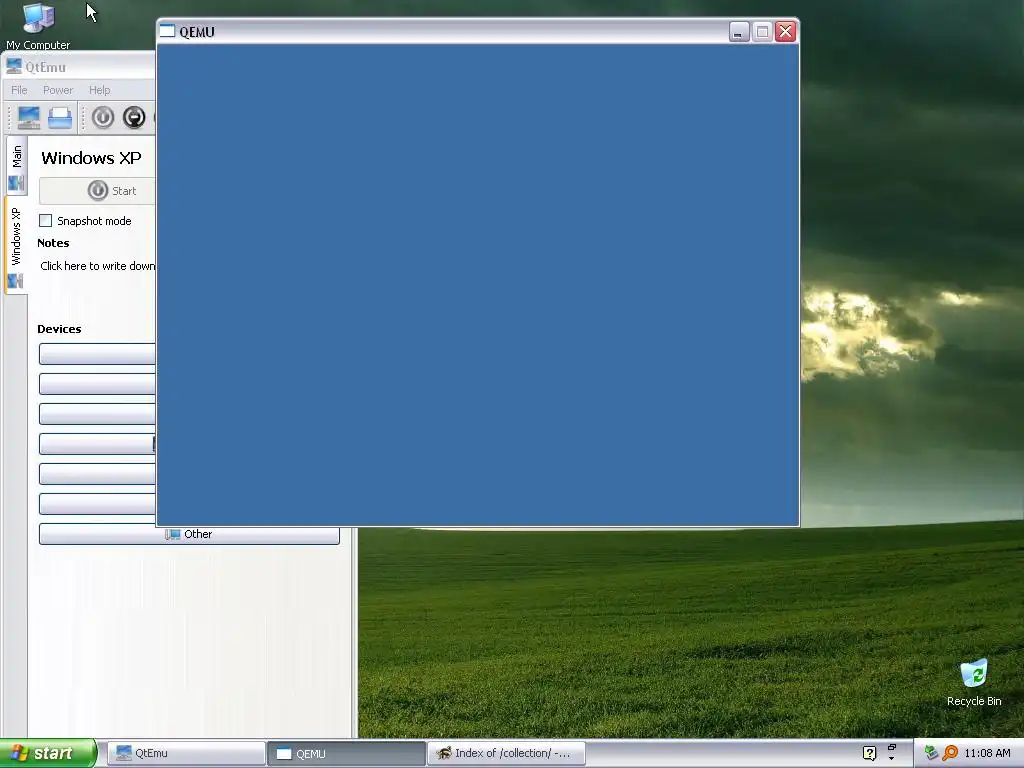
Task: Click the black stop icon in QtEmu toolbar
Action: tap(134, 118)
